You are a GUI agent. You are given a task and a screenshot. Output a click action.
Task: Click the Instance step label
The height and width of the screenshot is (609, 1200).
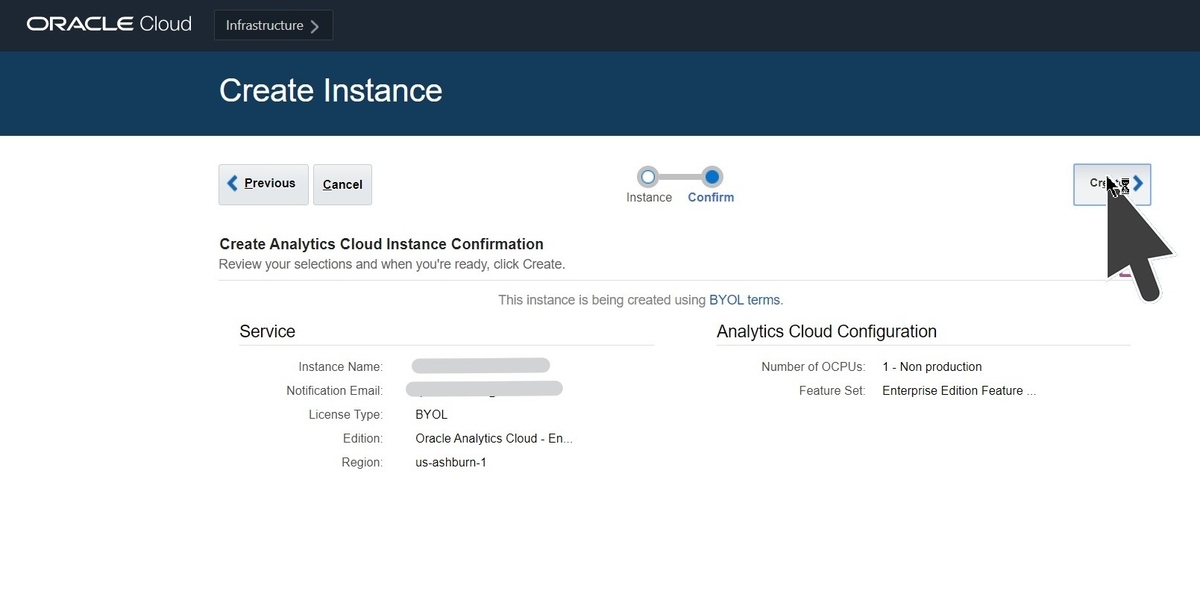649,198
